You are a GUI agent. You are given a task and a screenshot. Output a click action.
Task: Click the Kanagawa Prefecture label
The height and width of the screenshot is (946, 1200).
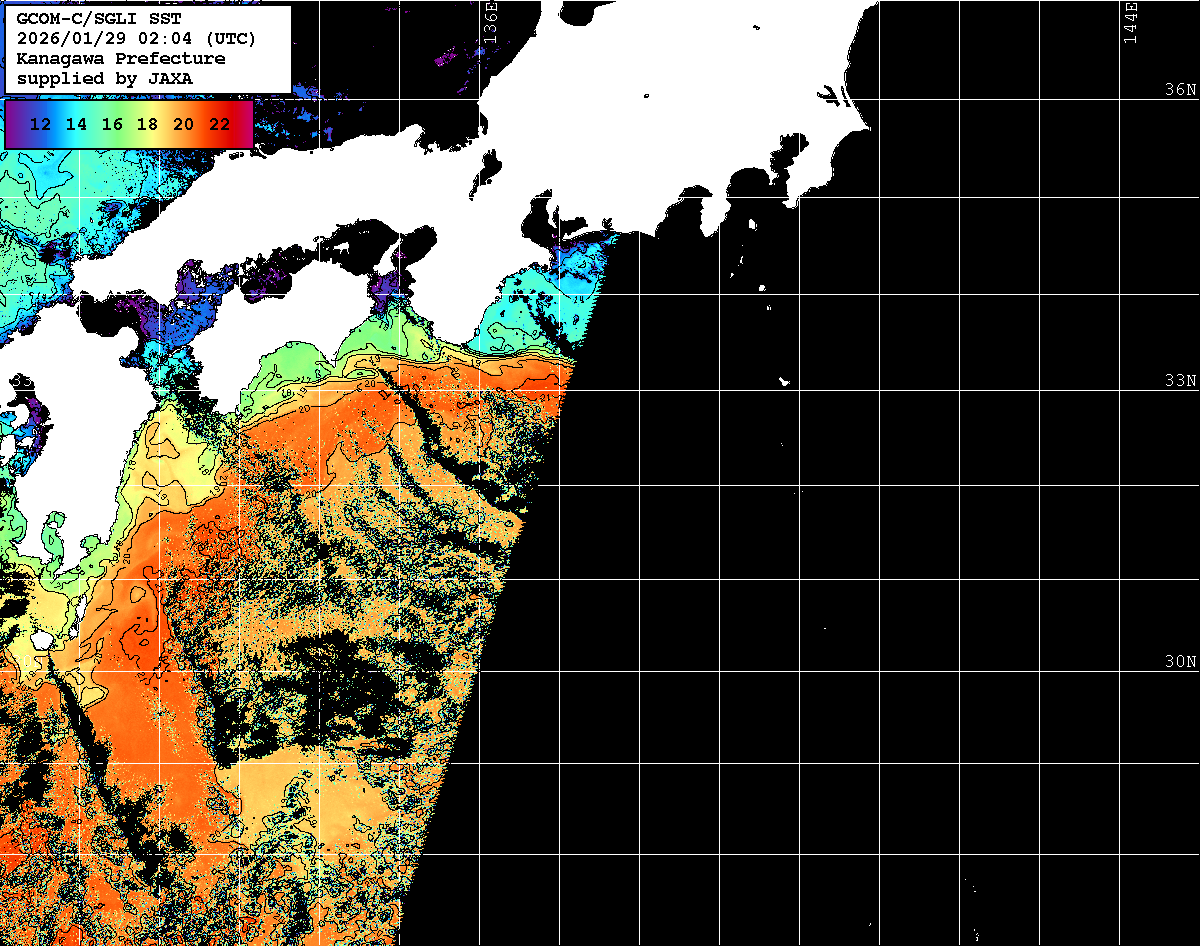coord(120,58)
